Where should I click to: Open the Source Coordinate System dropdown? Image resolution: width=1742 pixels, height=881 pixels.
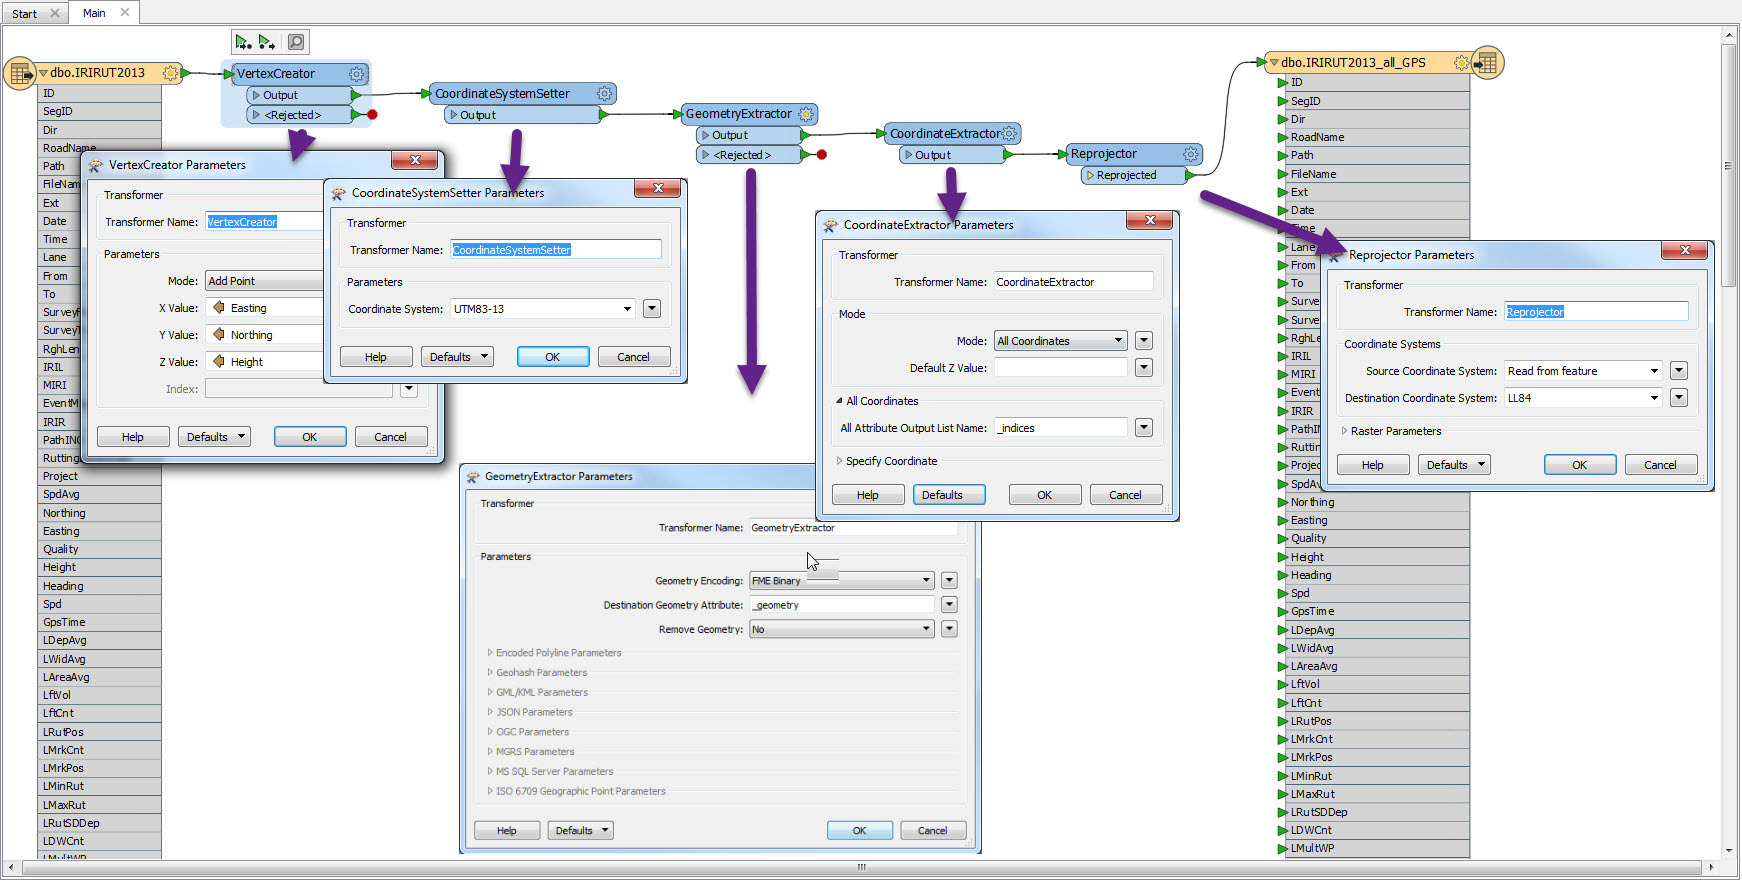point(1654,371)
